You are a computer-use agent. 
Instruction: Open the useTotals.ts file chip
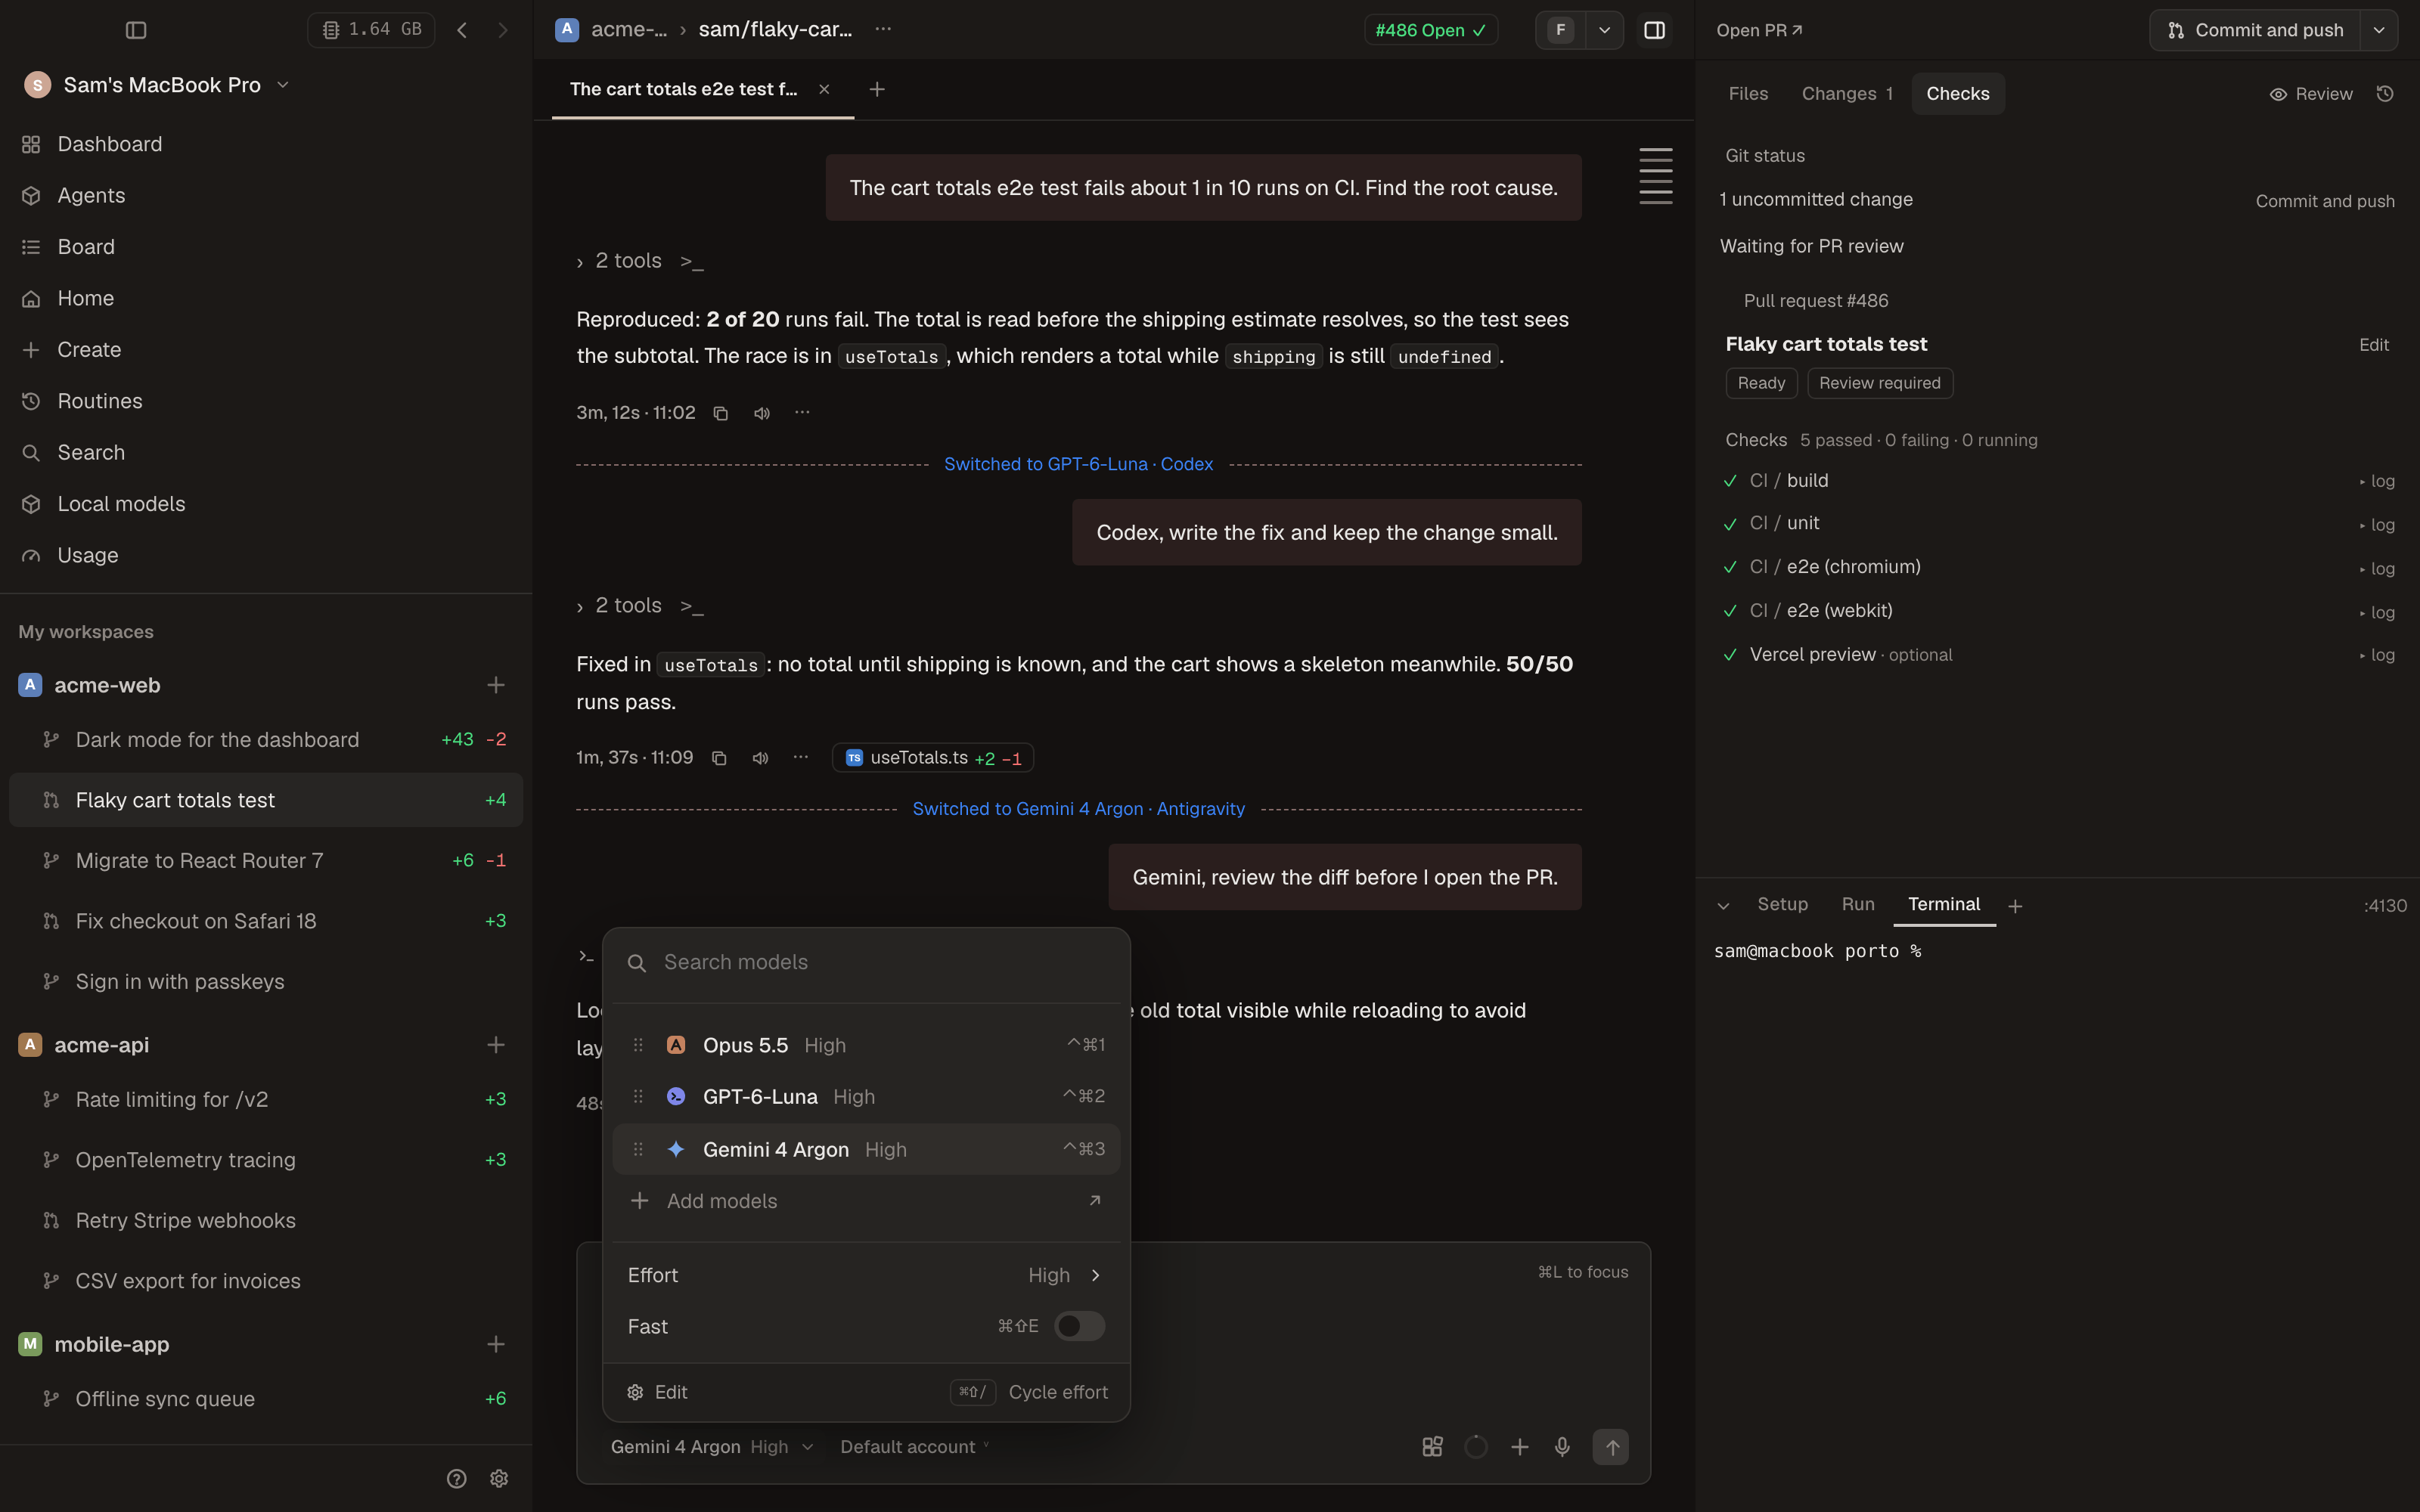click(x=932, y=758)
